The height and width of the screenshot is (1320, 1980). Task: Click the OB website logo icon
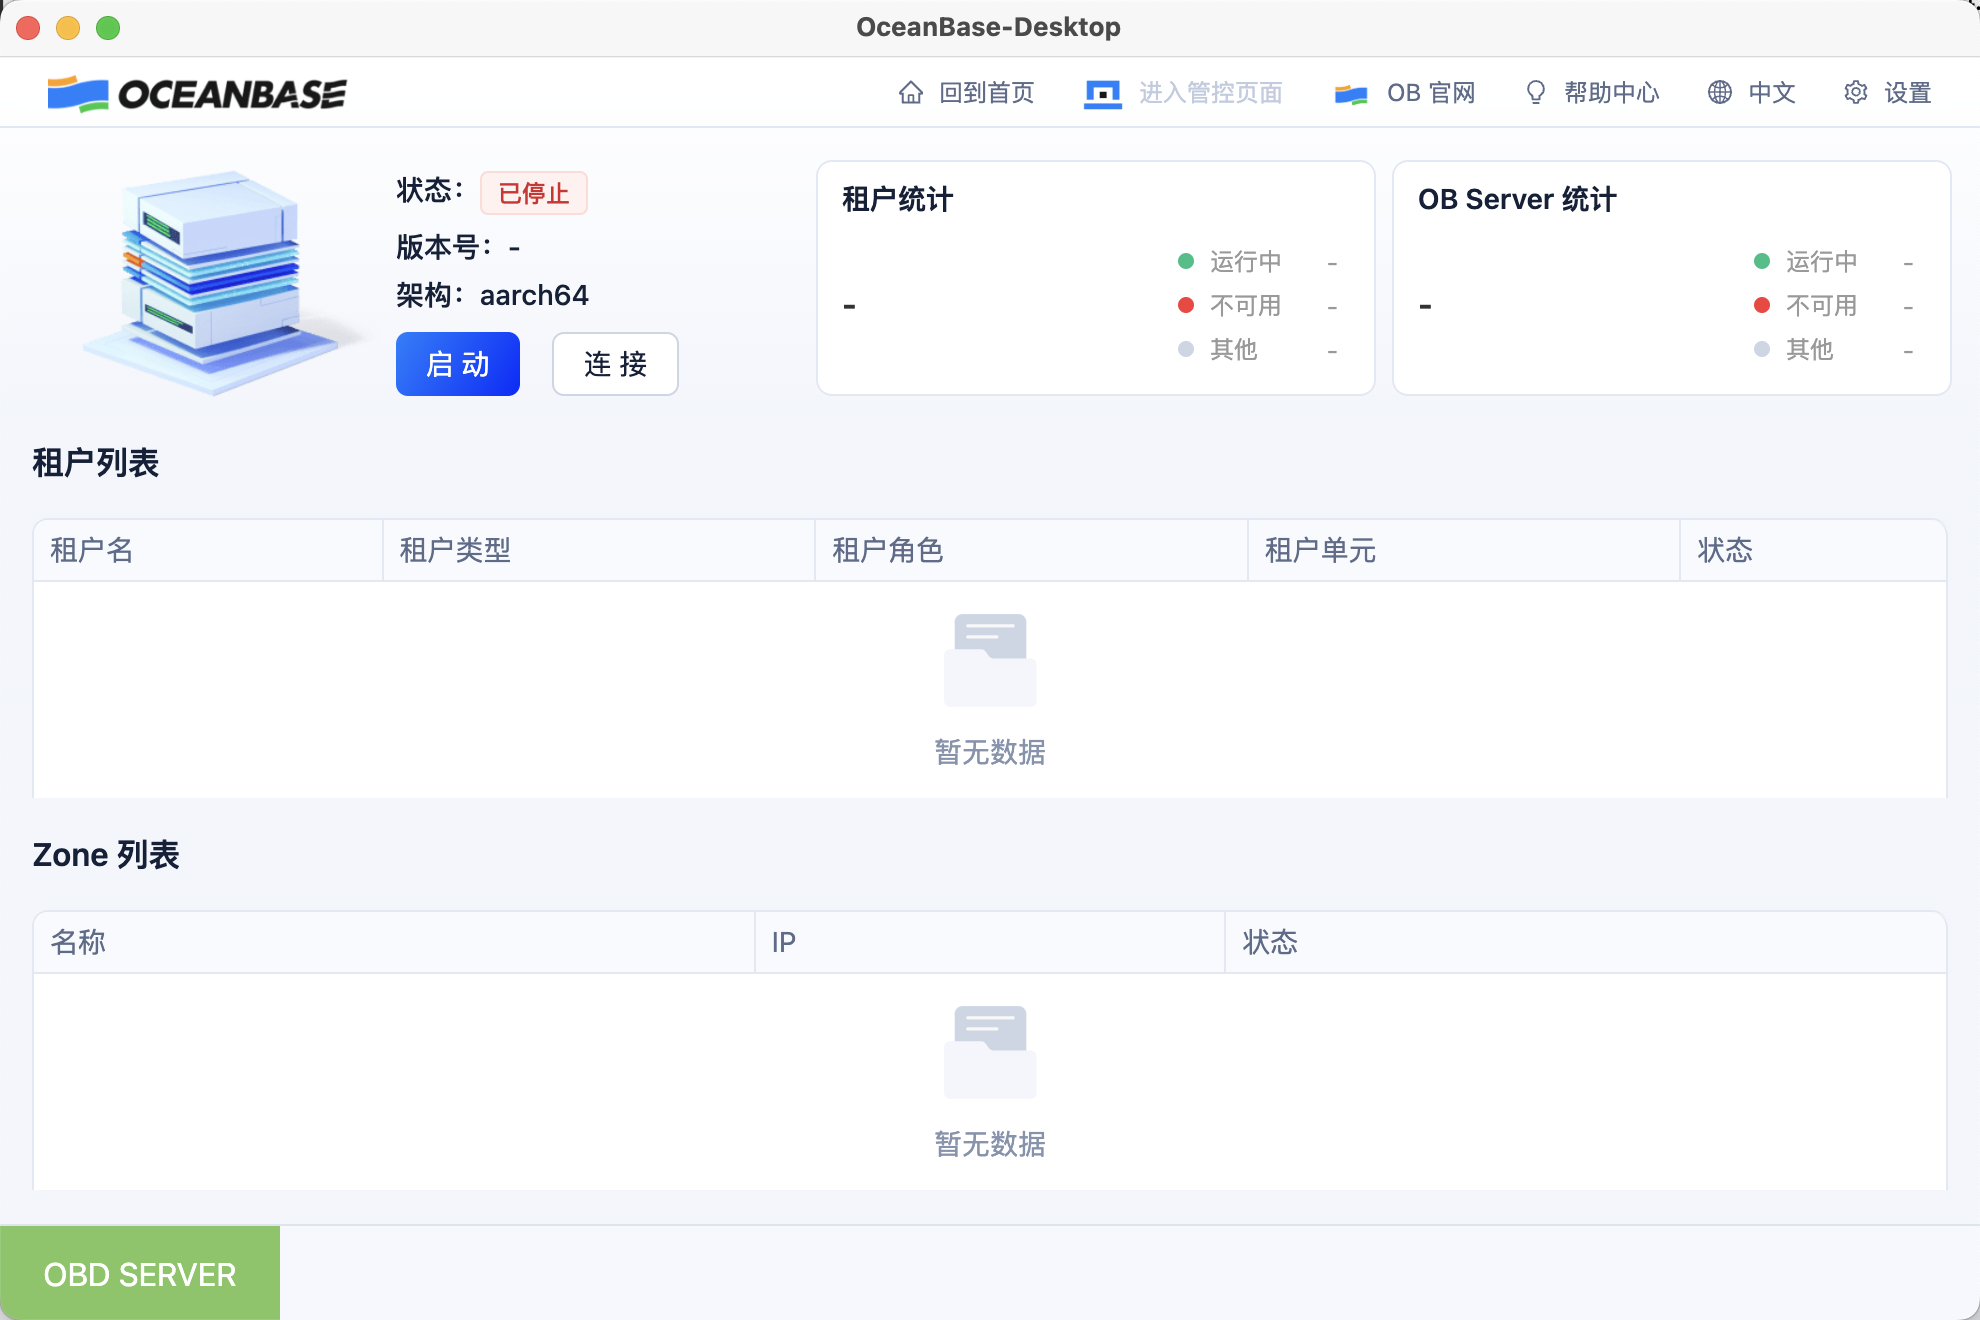click(1350, 94)
